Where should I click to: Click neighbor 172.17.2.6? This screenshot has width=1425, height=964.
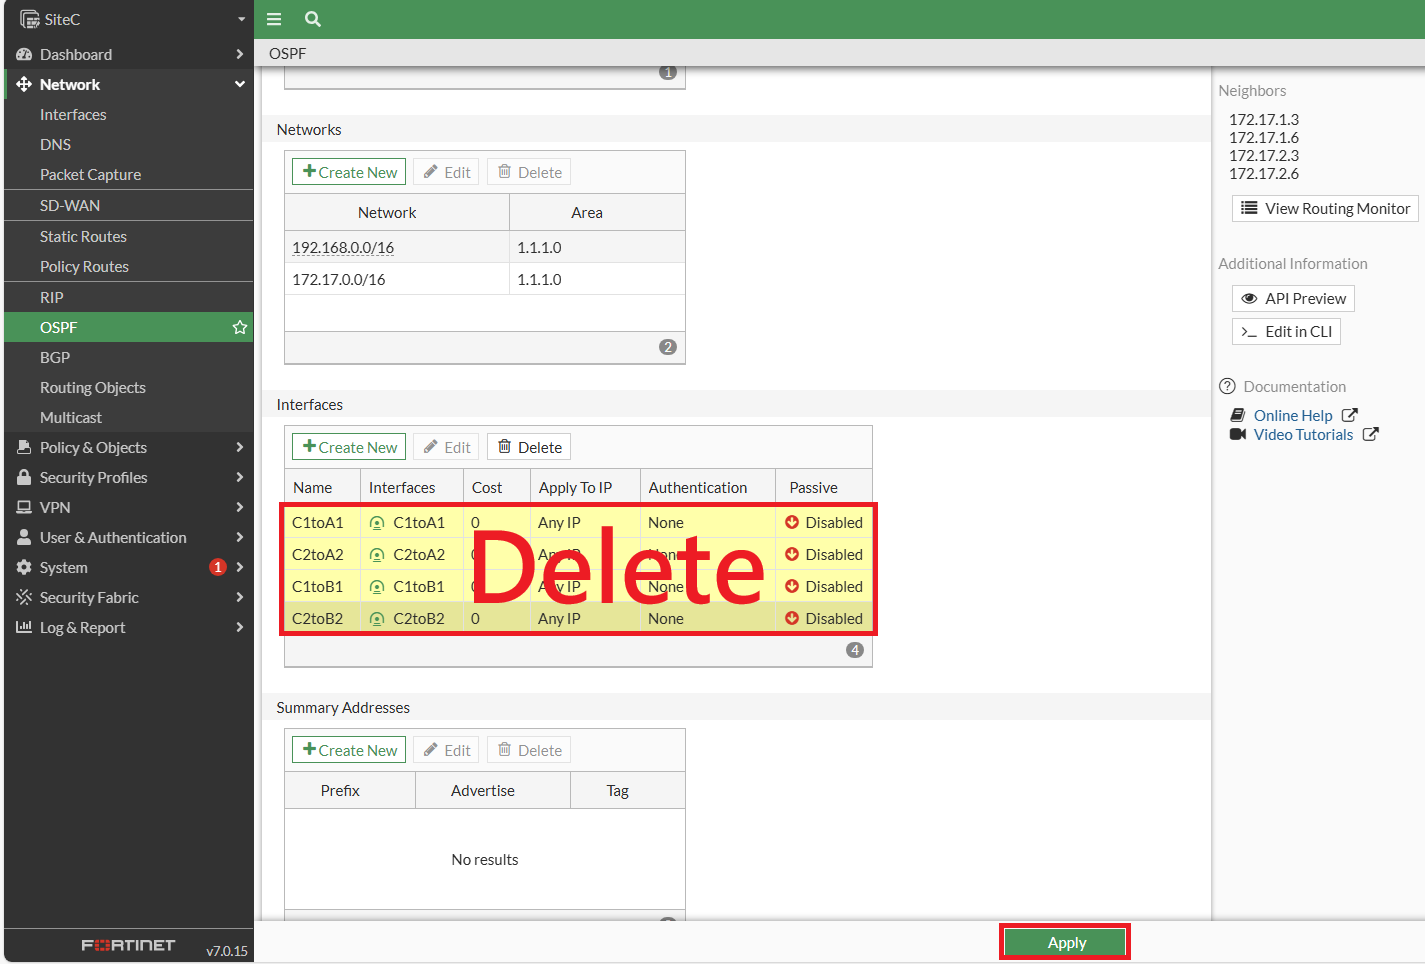click(x=1264, y=173)
